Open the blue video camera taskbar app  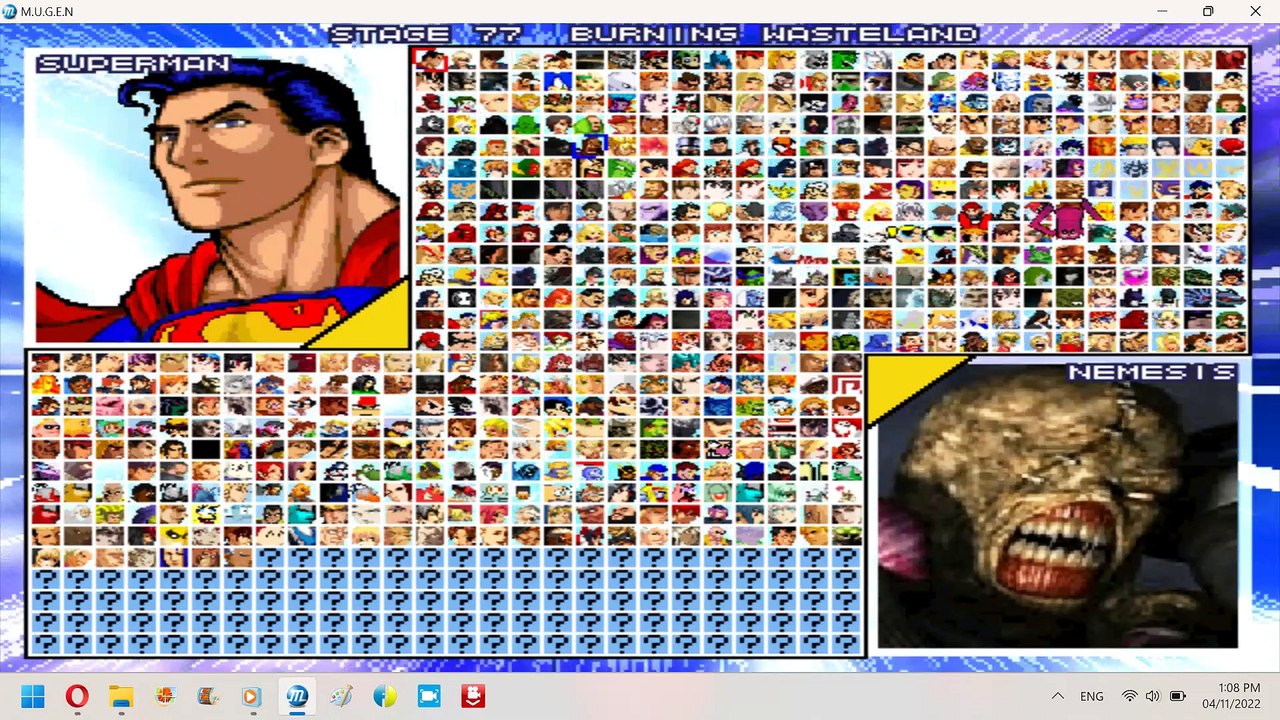click(x=429, y=696)
